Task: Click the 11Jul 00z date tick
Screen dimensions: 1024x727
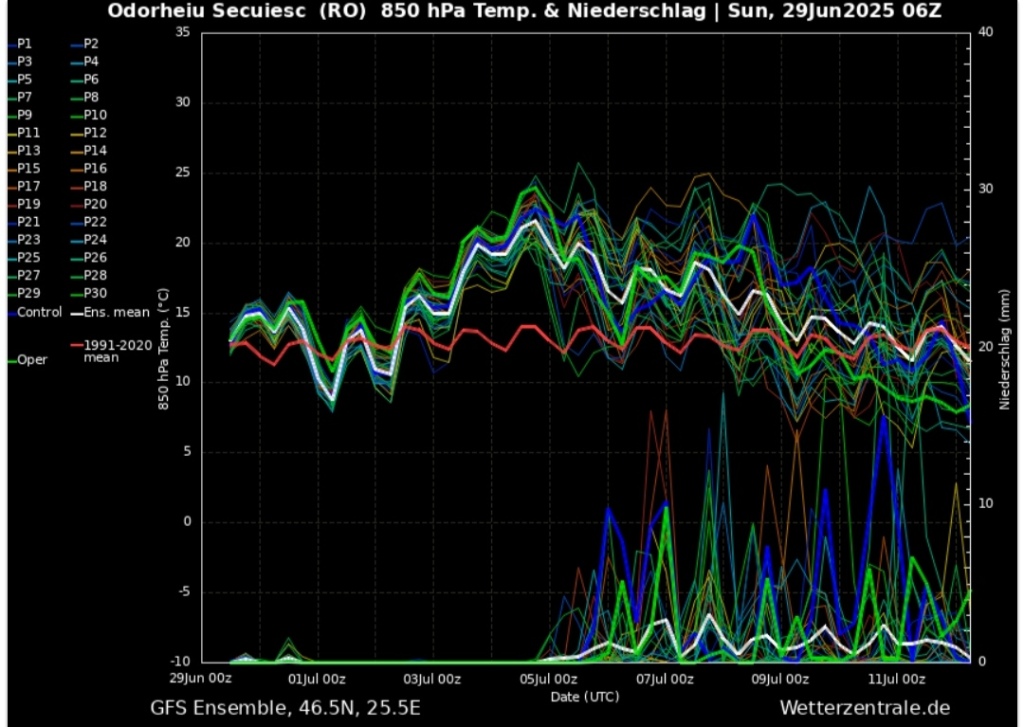Action: (x=895, y=679)
